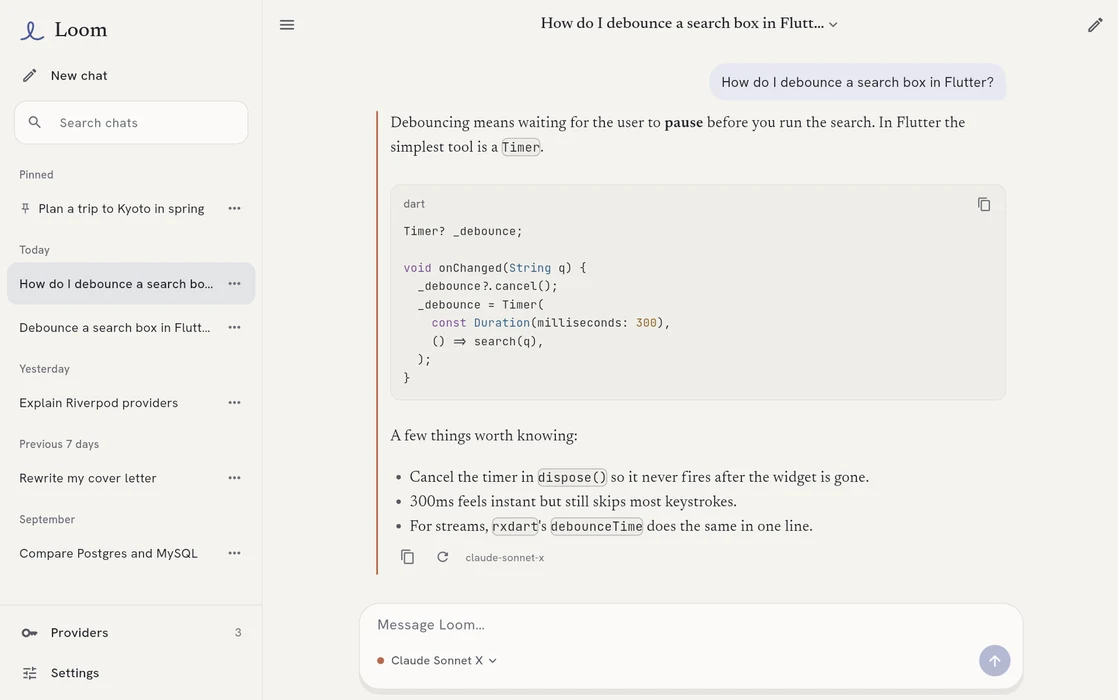Click the key icon next to Providers
This screenshot has height=700, width=1118.
click(x=29, y=633)
